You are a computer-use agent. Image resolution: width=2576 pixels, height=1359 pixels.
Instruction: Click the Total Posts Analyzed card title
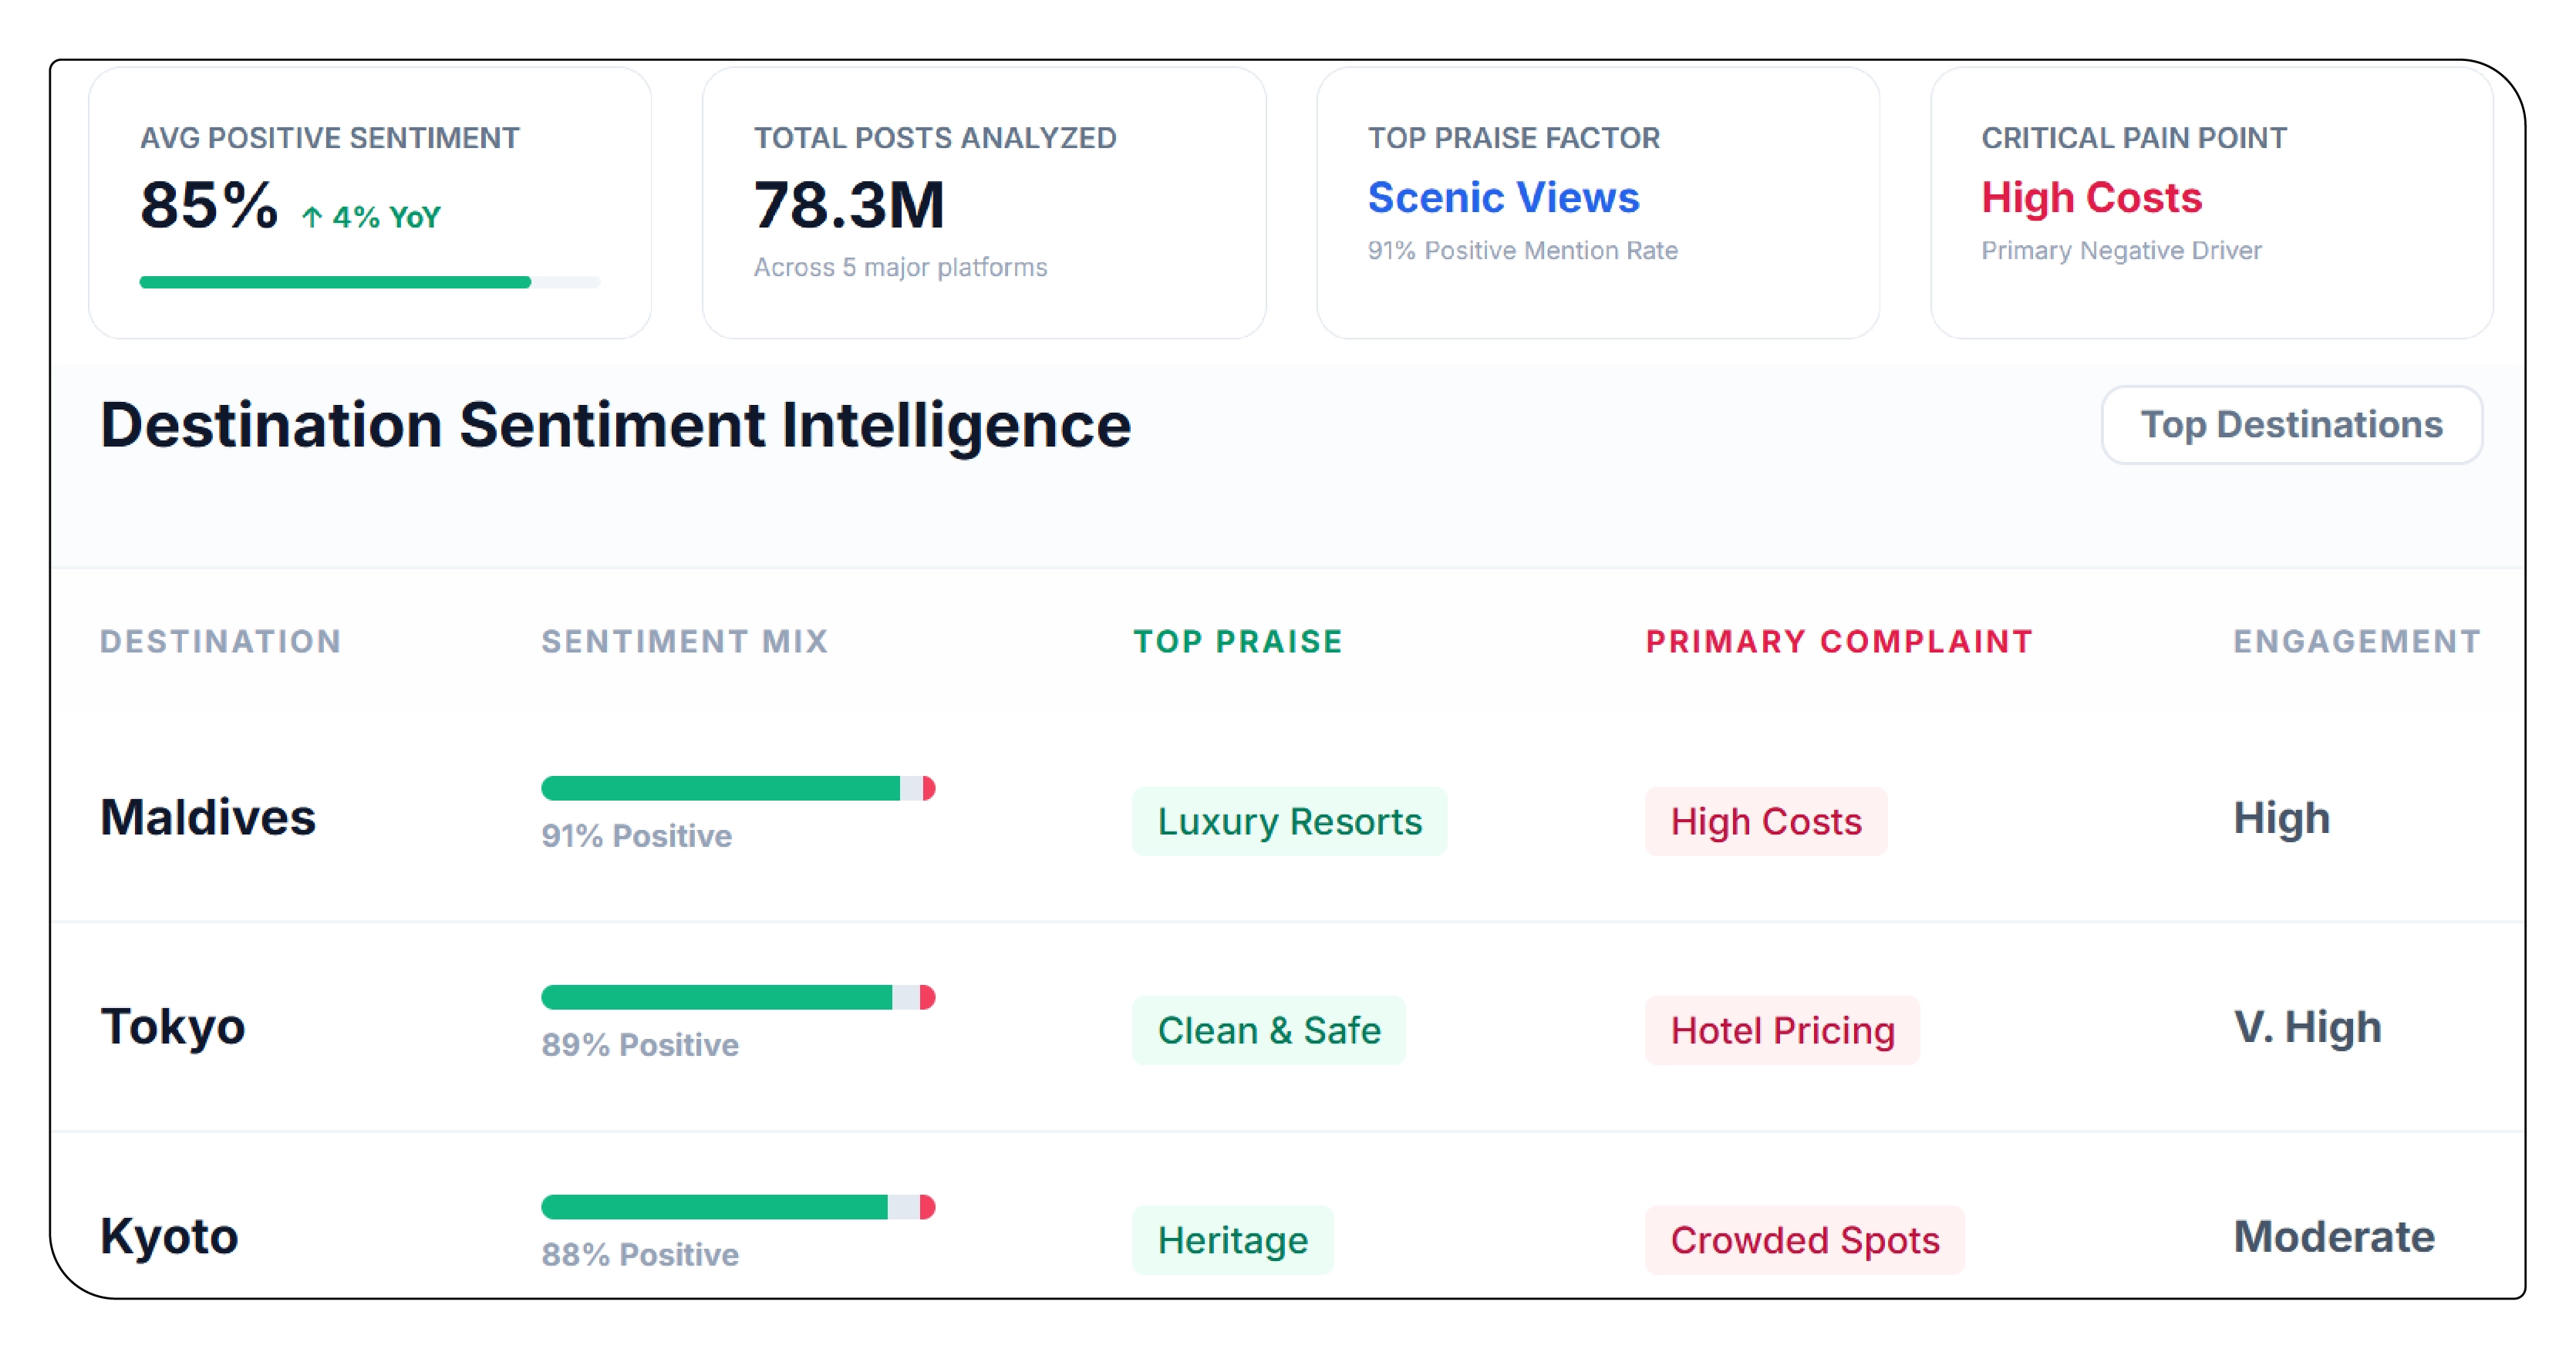pos(935,138)
